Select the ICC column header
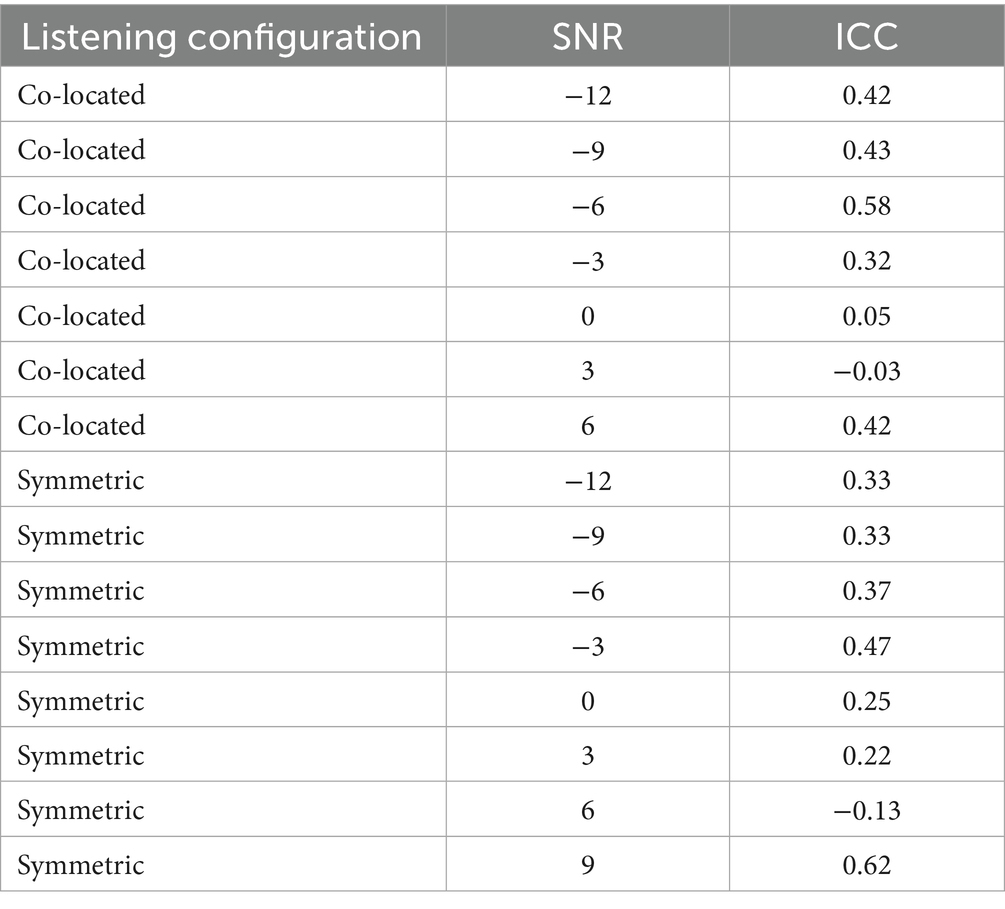1005x909 pixels. 866,37
